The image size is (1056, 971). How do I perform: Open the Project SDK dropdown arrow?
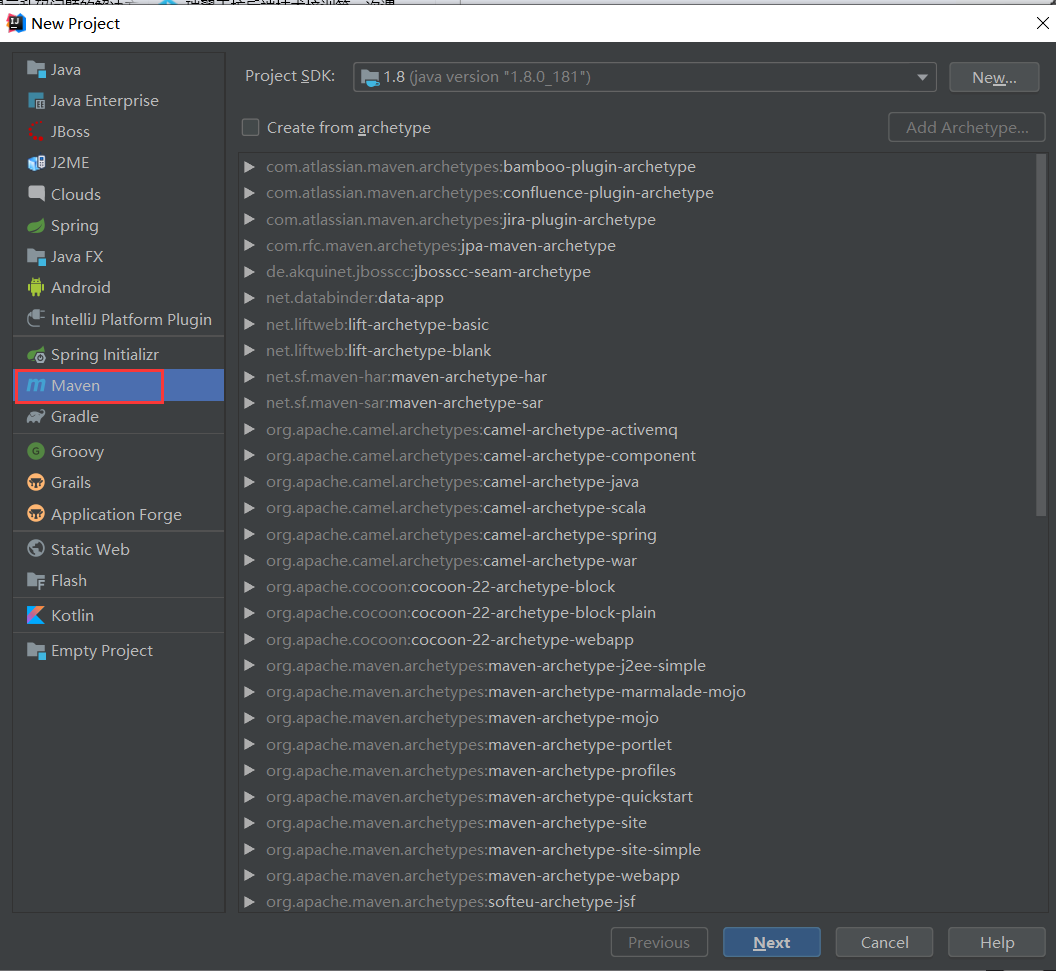[x=922, y=77]
